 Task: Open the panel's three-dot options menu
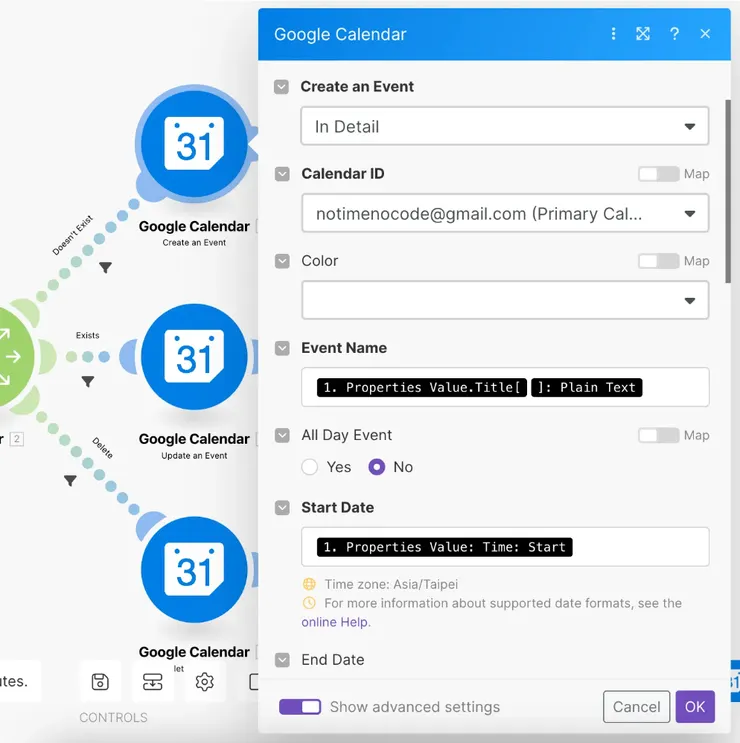614,34
